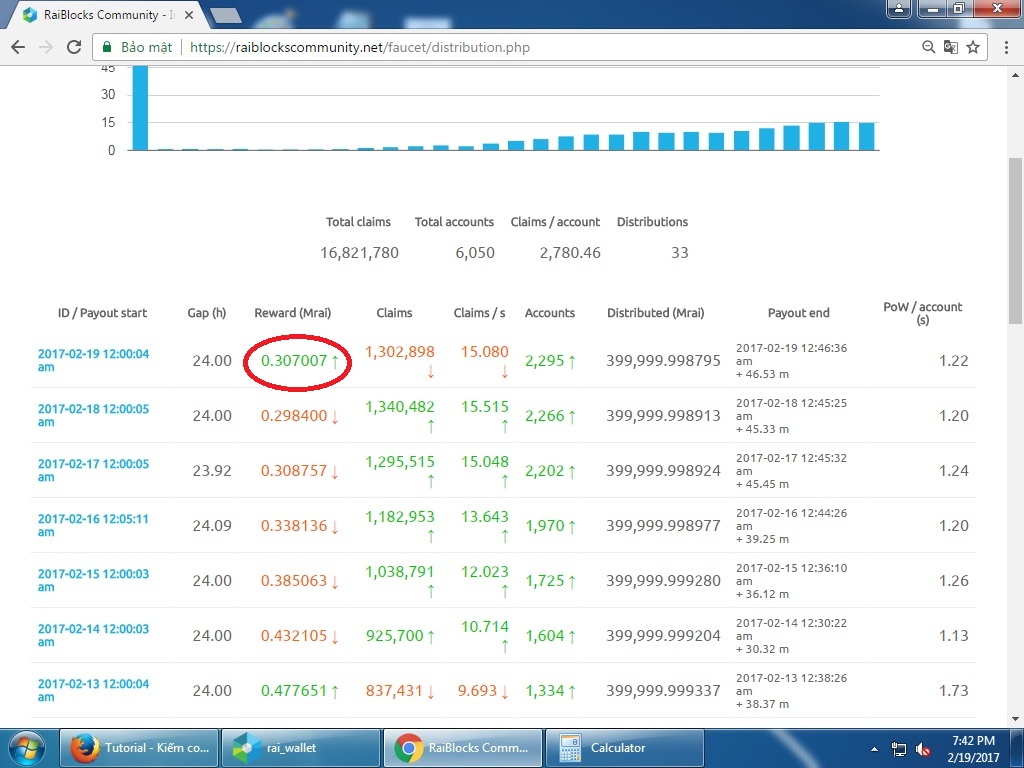This screenshot has width=1024, height=768.
Task: Show hidden system tray icons
Action: [x=874, y=749]
